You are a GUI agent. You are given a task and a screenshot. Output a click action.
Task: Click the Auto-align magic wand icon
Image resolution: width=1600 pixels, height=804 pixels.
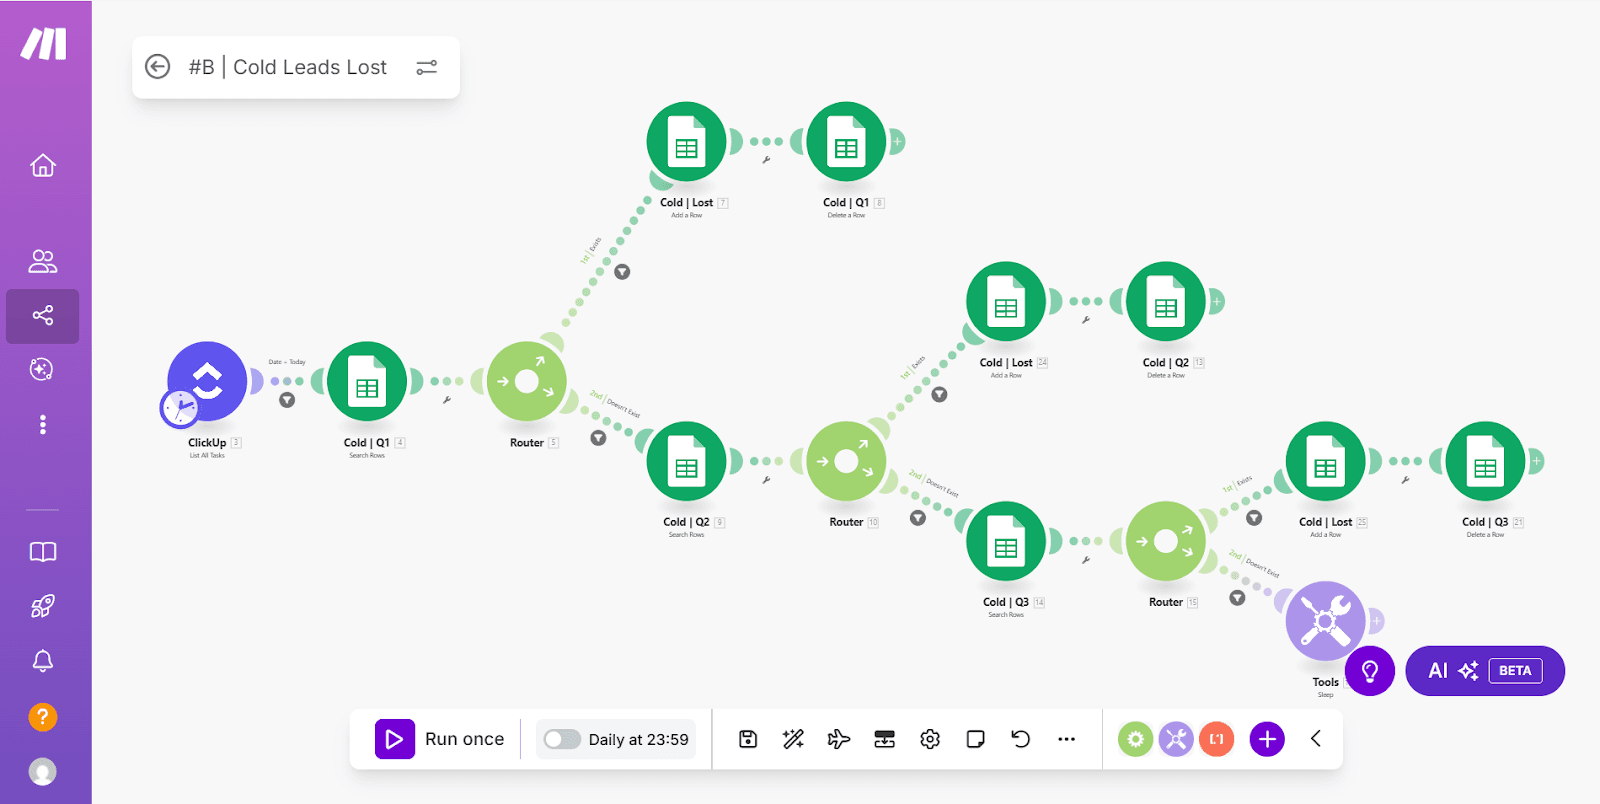pos(793,739)
